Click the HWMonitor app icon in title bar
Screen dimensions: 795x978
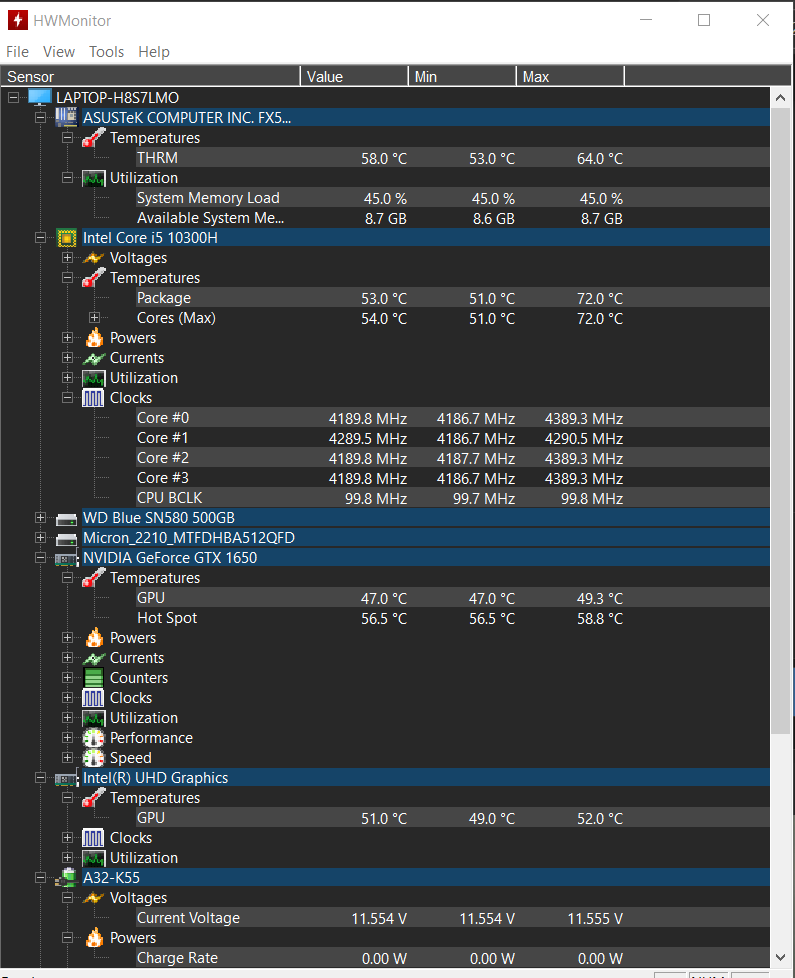point(17,20)
